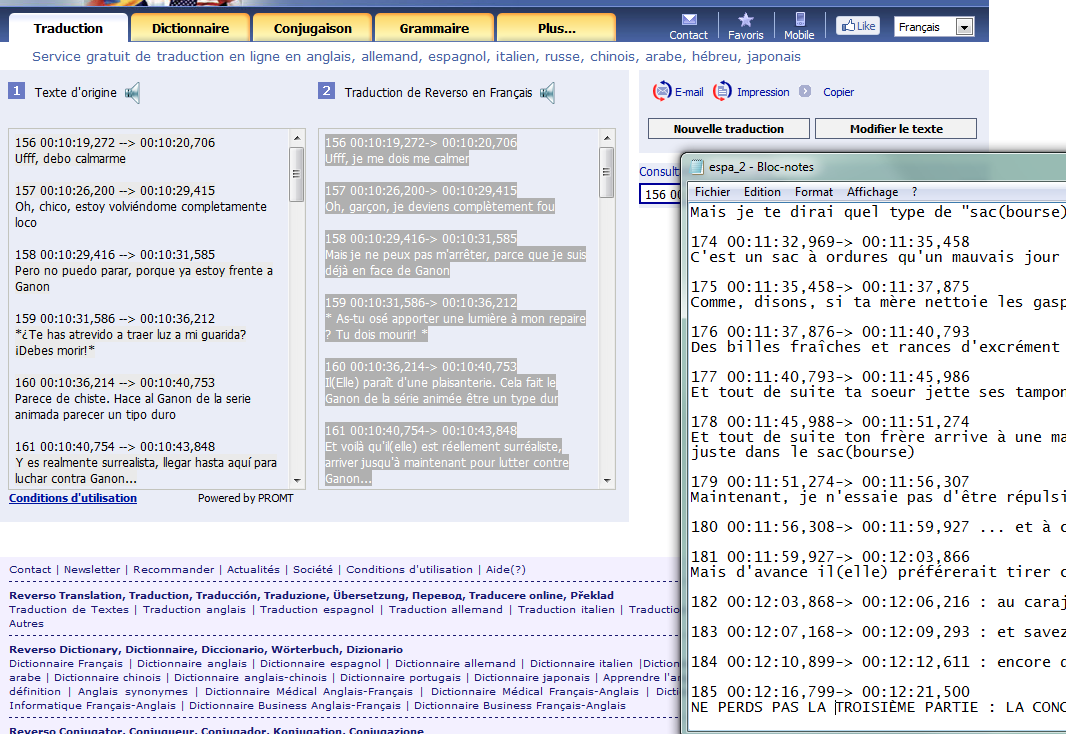The width and height of the screenshot is (1066, 734).
Task: Click the E-mail icon
Action: click(x=661, y=91)
